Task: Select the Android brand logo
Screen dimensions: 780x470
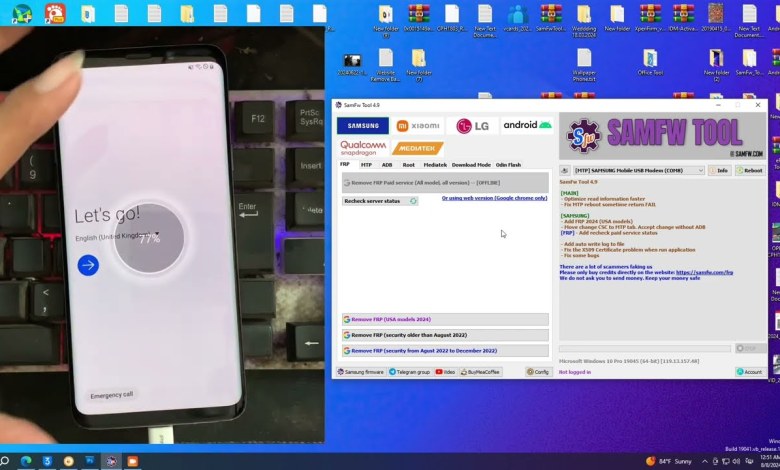Action: click(x=527, y=125)
